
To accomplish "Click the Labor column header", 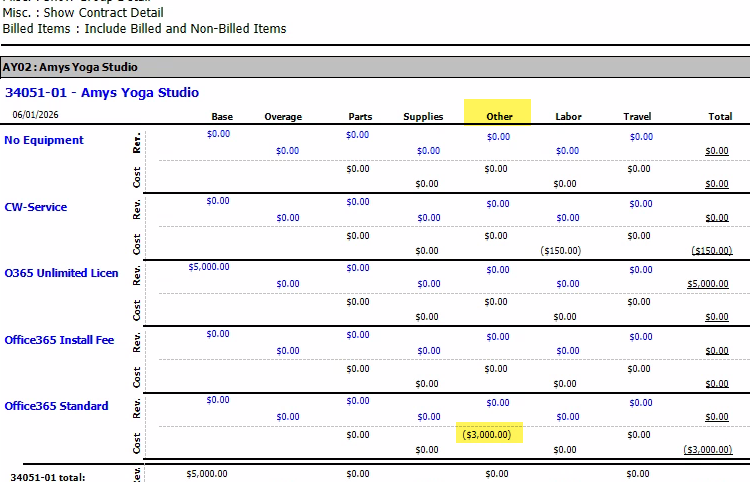I will [x=569, y=117].
